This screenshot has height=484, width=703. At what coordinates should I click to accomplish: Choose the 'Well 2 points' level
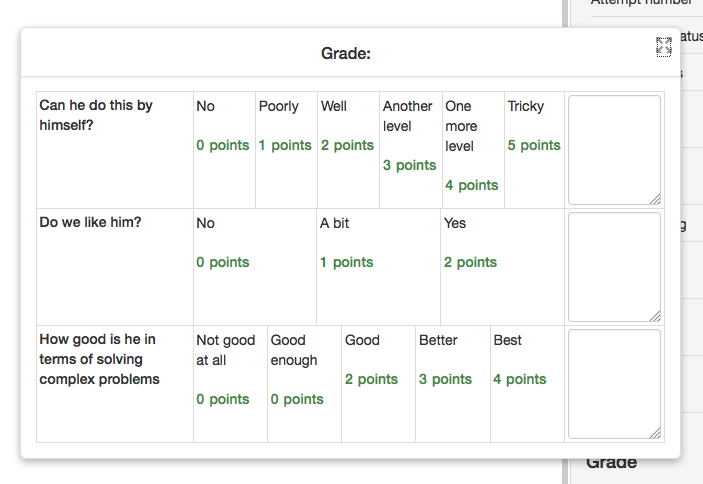point(348,150)
